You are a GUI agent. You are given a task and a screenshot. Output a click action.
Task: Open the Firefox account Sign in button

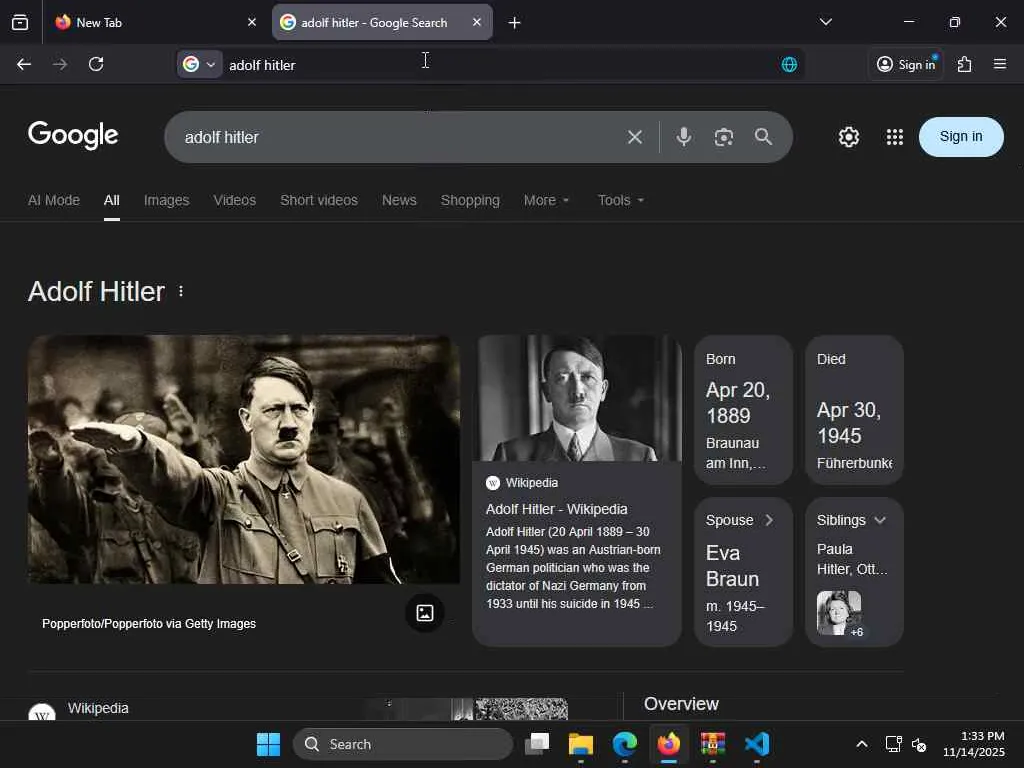(906, 64)
